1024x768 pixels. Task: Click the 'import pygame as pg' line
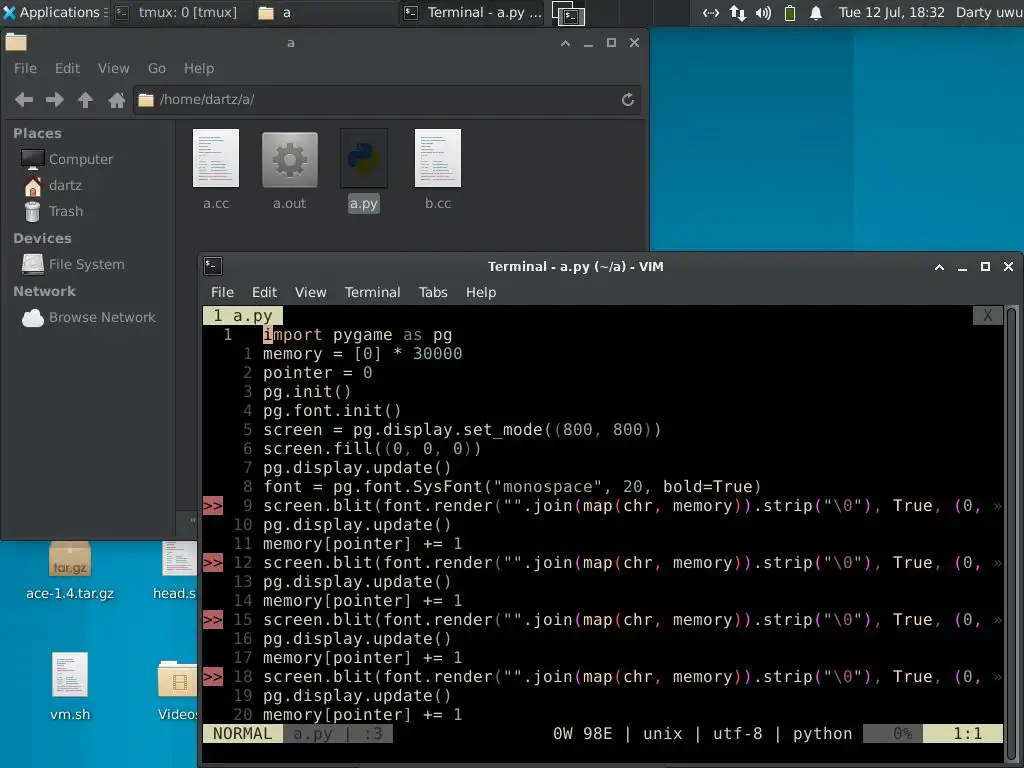(358, 334)
